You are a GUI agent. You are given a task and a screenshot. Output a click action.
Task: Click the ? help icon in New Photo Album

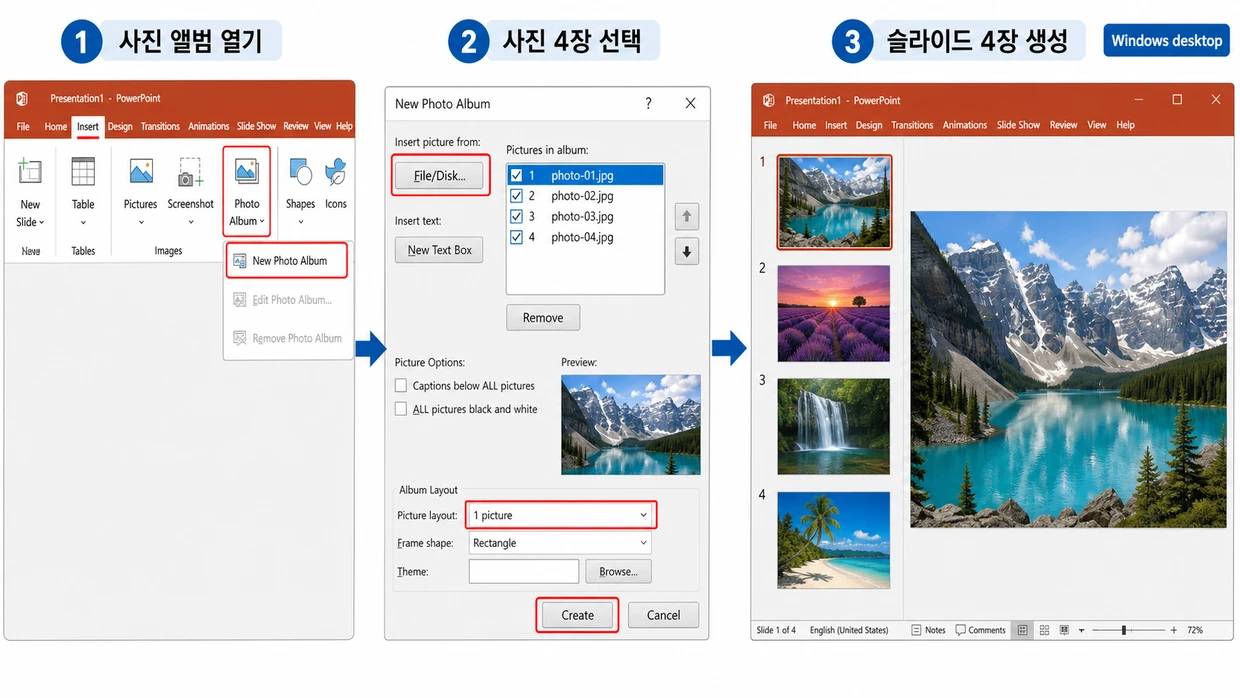[x=648, y=103]
